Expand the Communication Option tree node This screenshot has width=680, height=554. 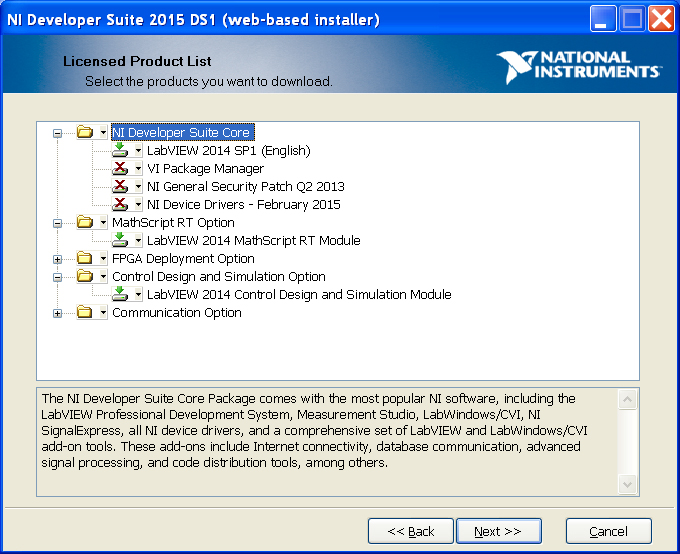(x=57, y=313)
